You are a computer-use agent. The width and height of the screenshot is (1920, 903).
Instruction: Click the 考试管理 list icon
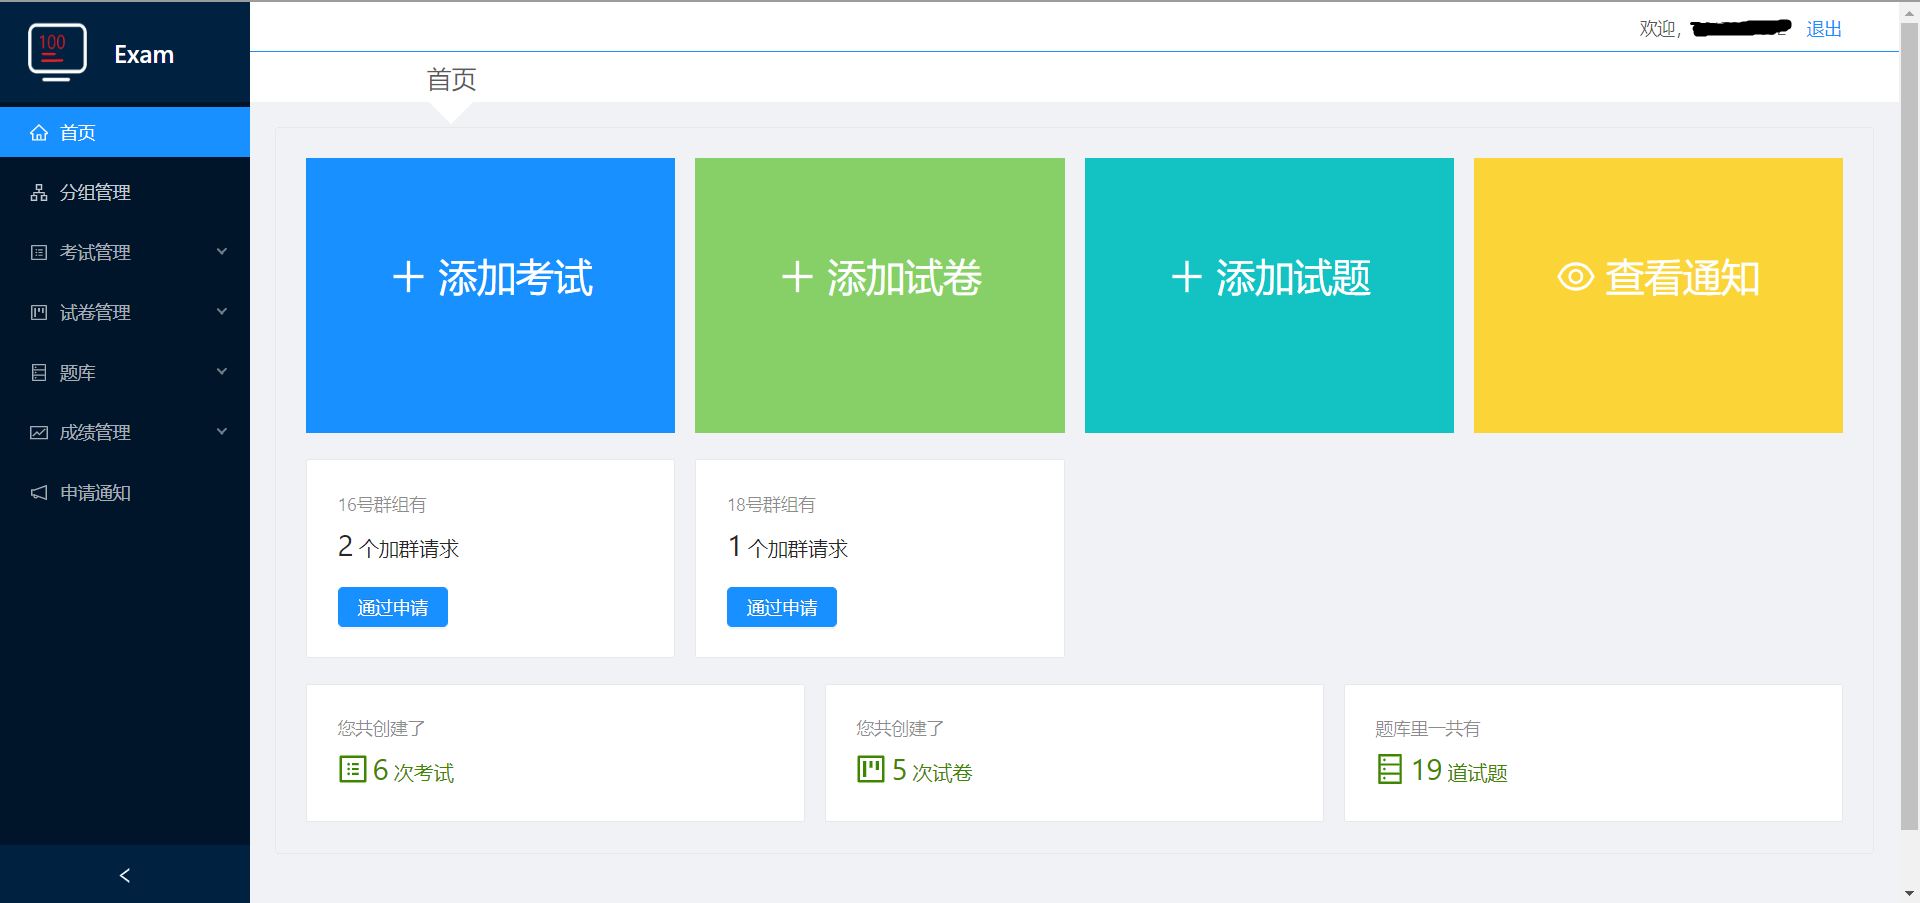pyautogui.click(x=39, y=253)
